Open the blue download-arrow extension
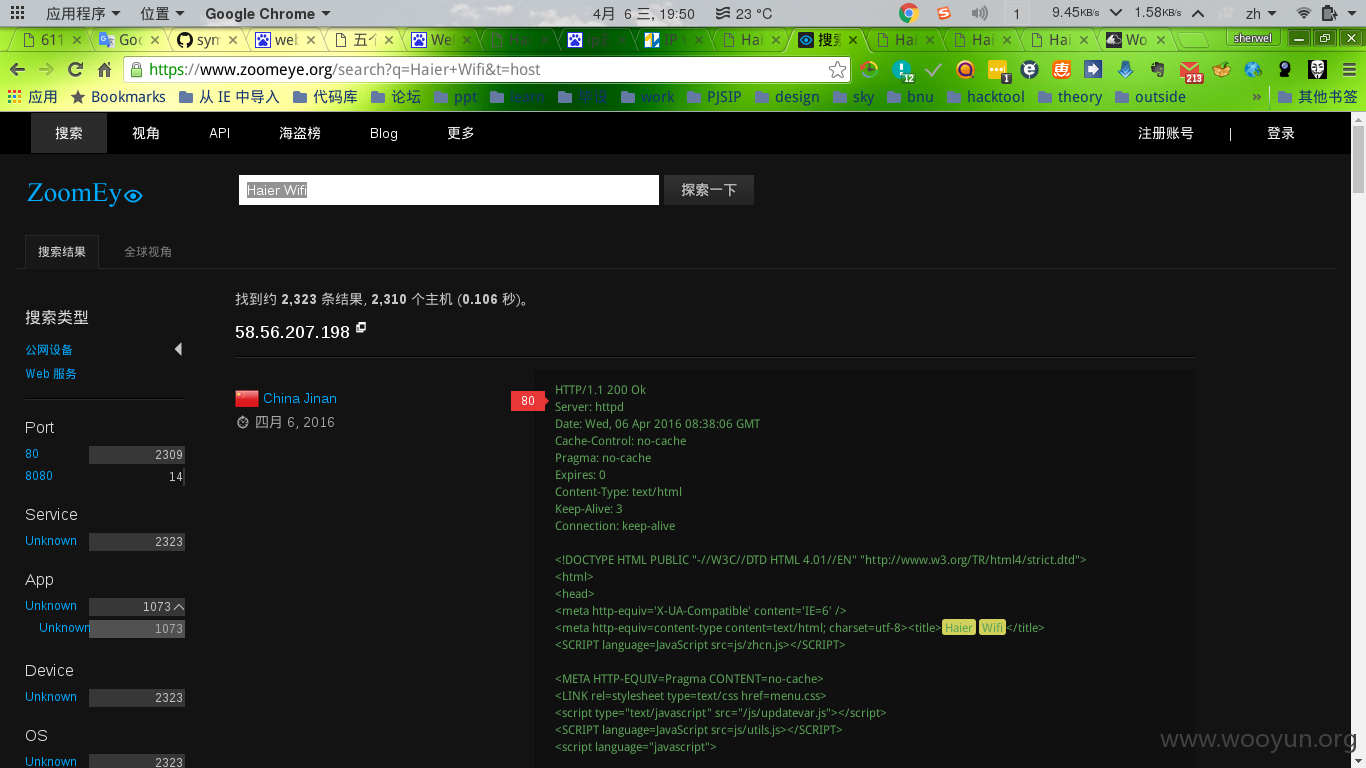 [1126, 70]
